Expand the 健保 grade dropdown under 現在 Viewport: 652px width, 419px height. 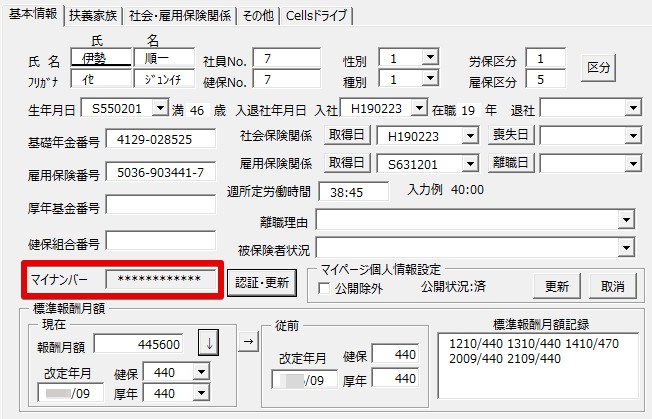click(x=201, y=371)
